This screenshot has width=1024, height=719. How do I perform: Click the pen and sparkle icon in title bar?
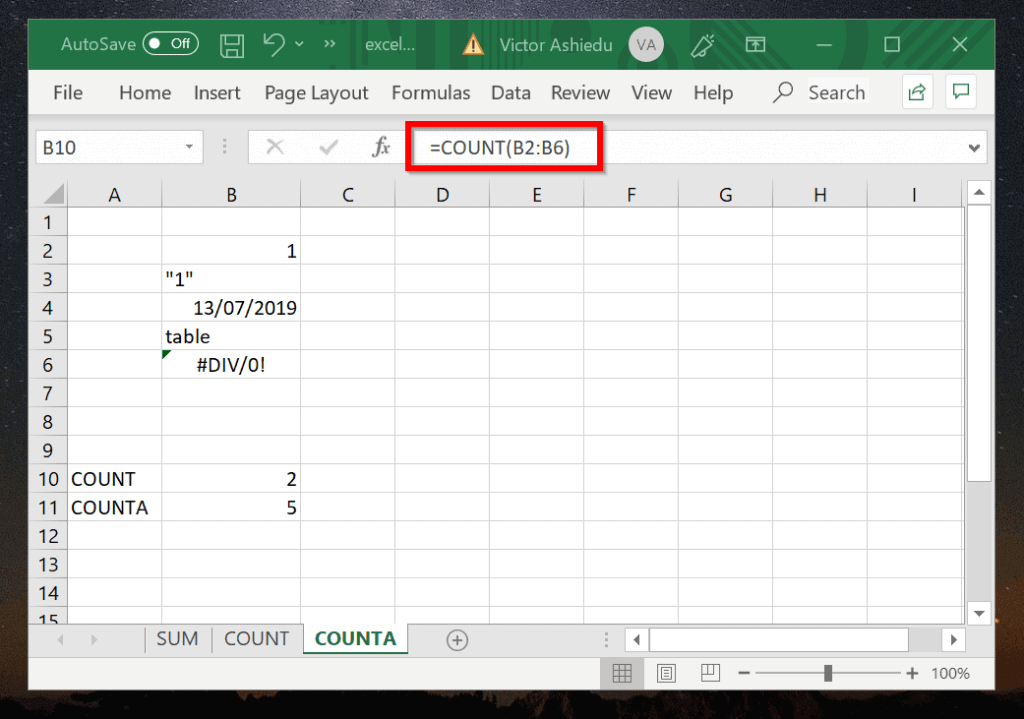703,44
